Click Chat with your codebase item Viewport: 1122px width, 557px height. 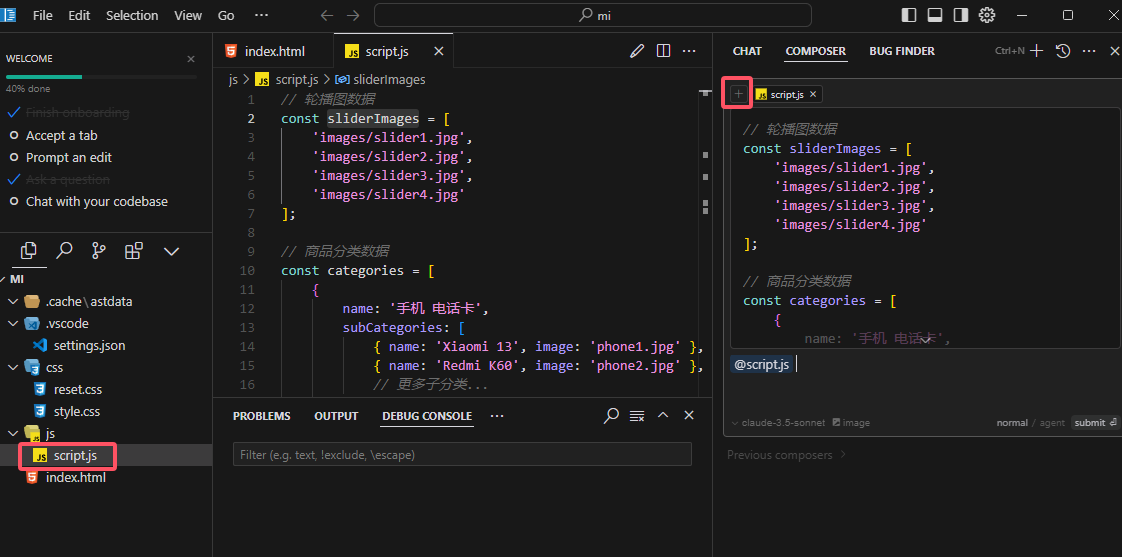click(x=96, y=201)
